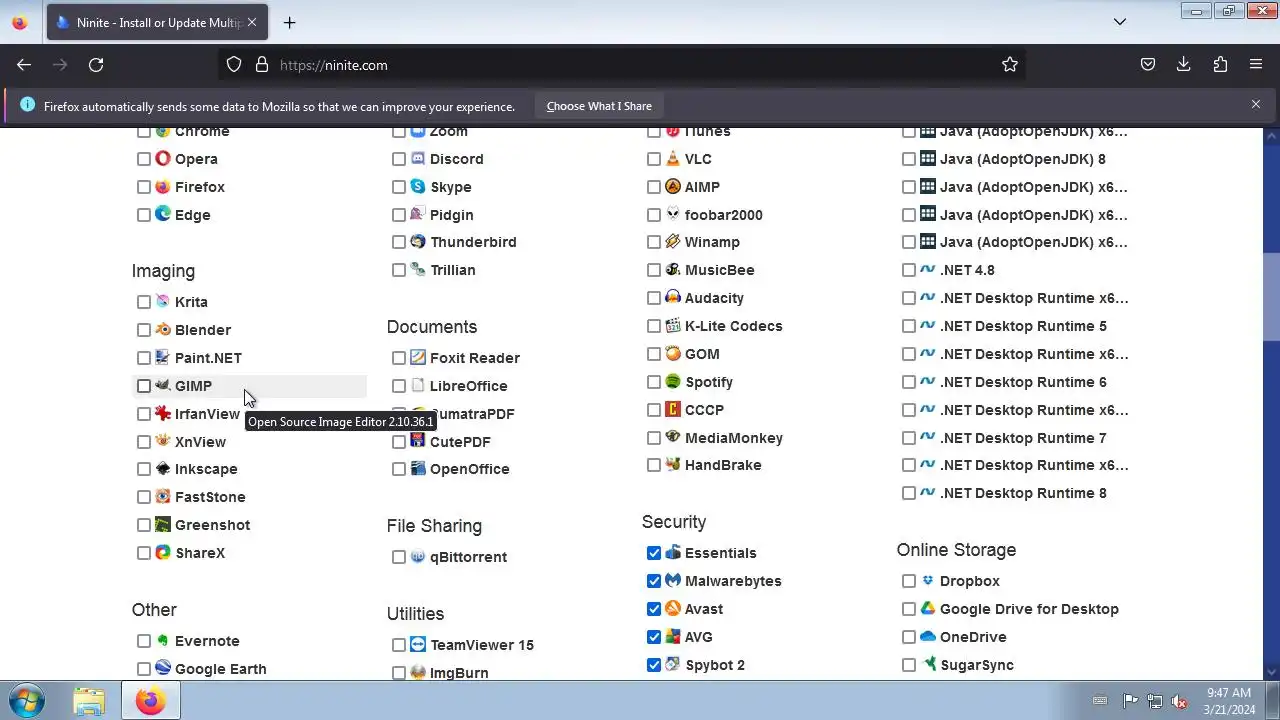The height and width of the screenshot is (720, 1280).
Task: Click the Action Center flag tray icon
Action: click(1130, 701)
